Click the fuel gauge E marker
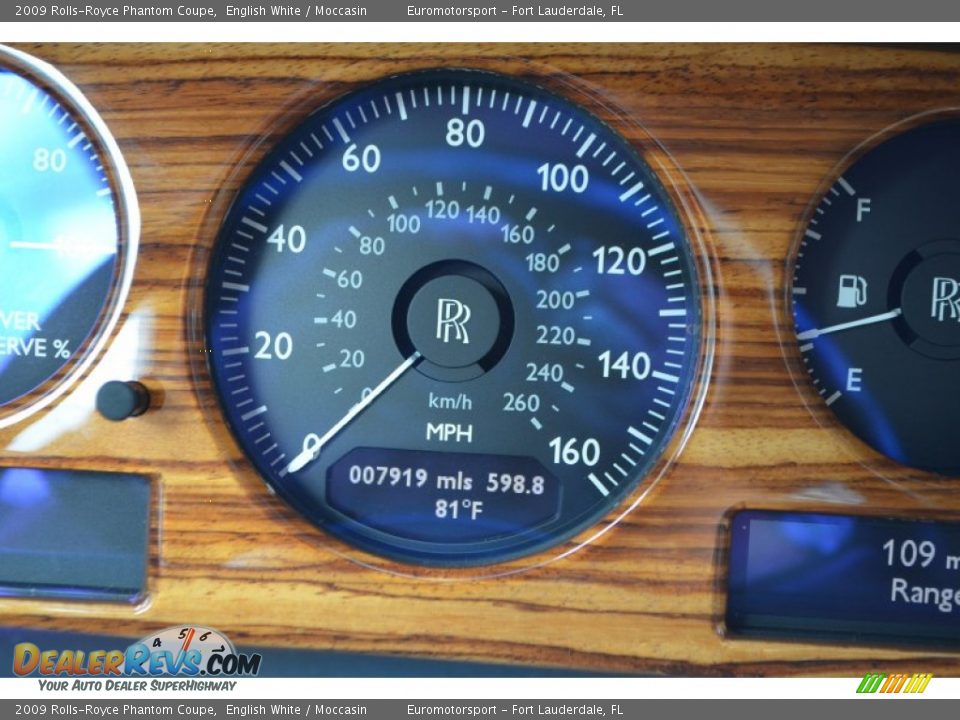This screenshot has height=720, width=960. pos(853,380)
